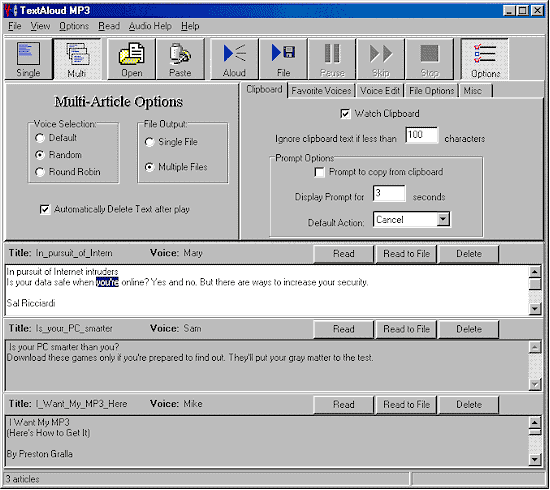Image resolution: width=550 pixels, height=490 pixels.
Task: Paste clipboard text using Paste toolbar button
Action: pyautogui.click(x=180, y=59)
